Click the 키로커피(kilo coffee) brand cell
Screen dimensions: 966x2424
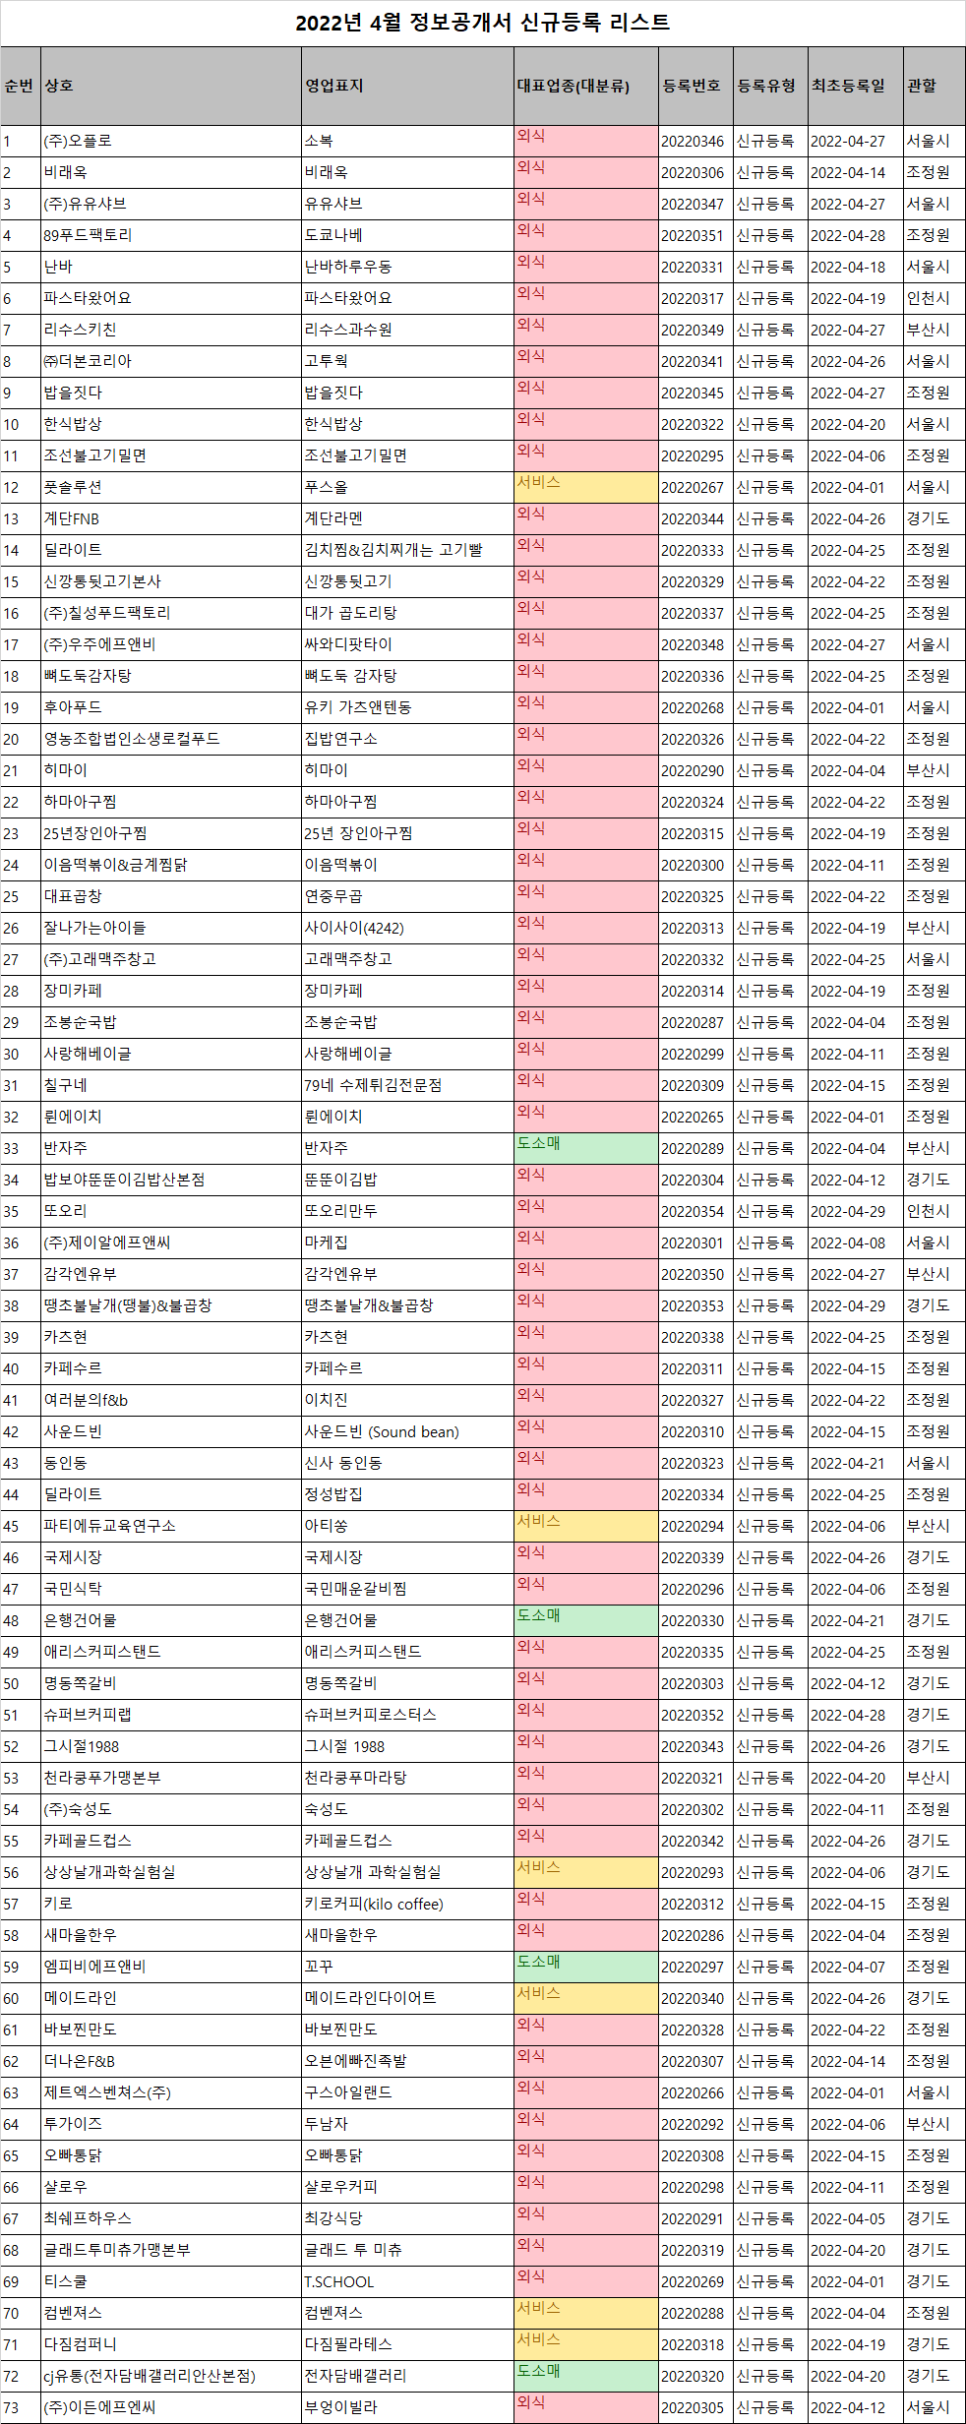(407, 1903)
